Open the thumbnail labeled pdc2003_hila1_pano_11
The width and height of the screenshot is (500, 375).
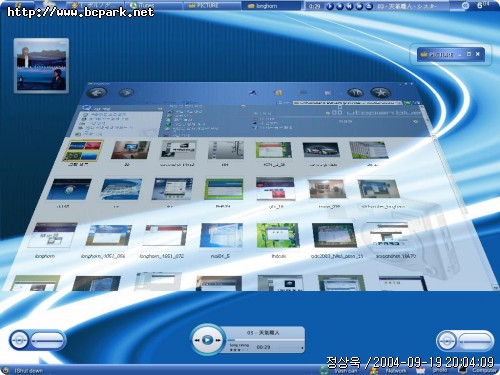[334, 235]
